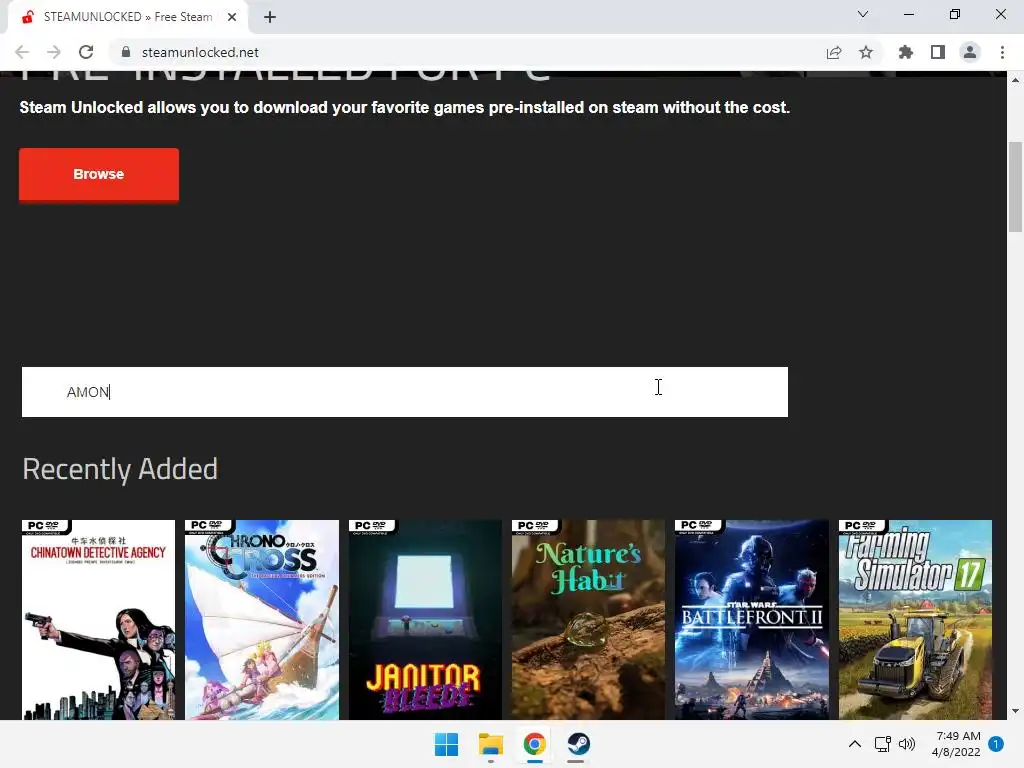Image resolution: width=1024 pixels, height=768 pixels.
Task: Click page vertical scrollbar thumb
Action: pyautogui.click(x=1015, y=187)
